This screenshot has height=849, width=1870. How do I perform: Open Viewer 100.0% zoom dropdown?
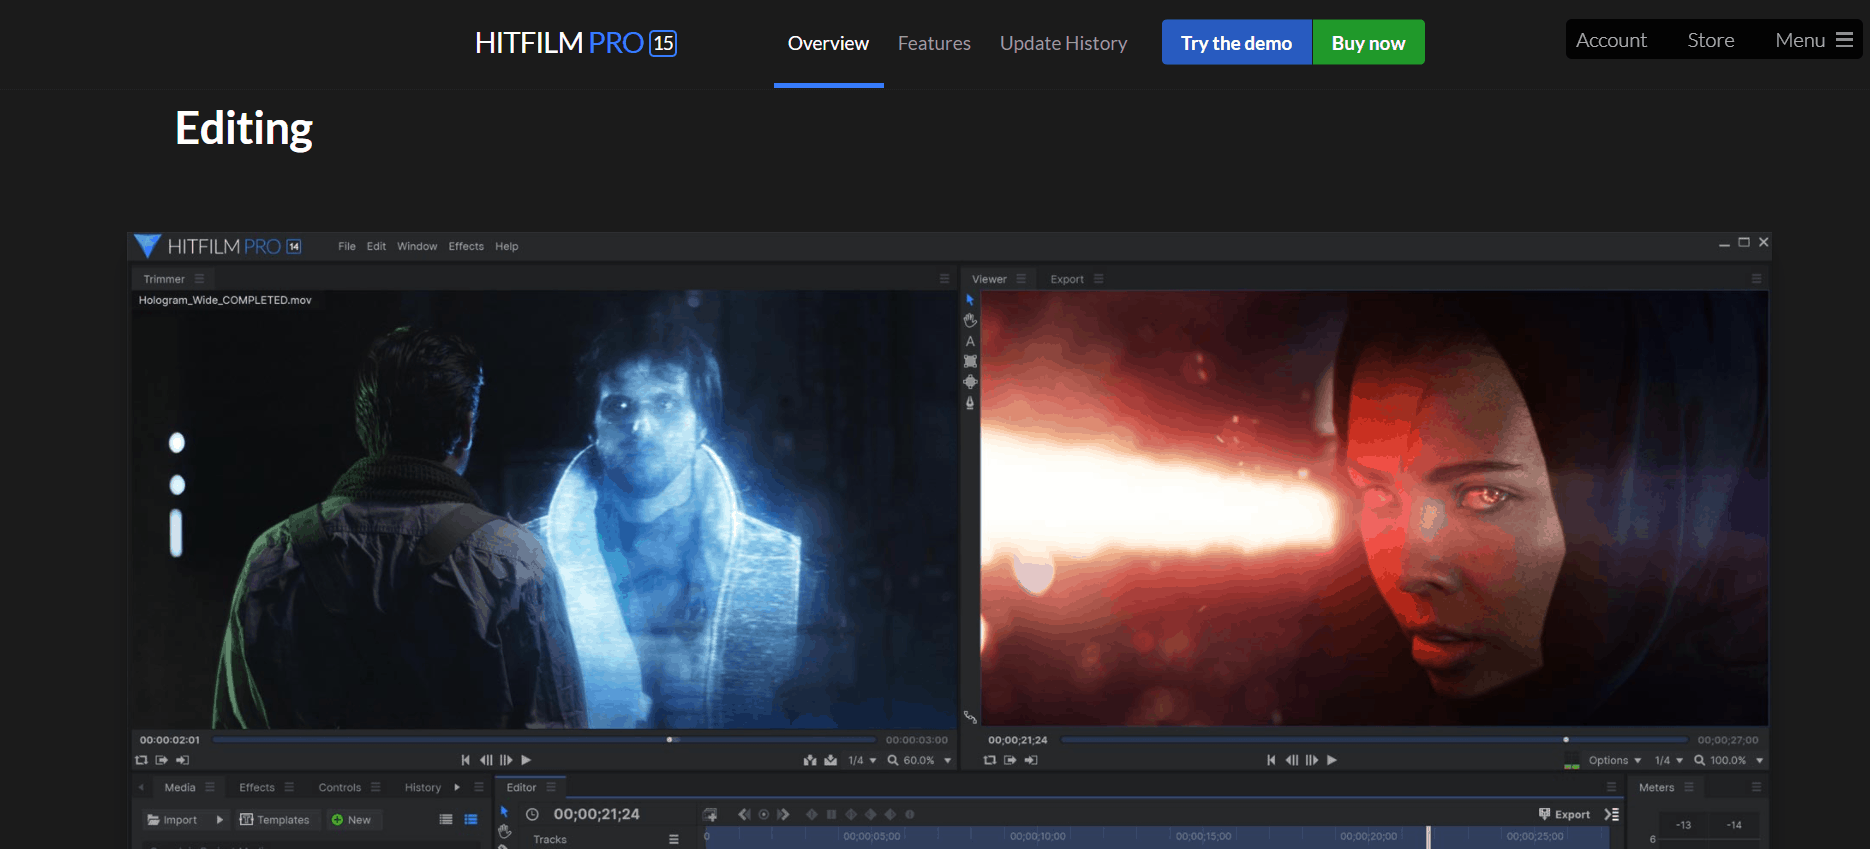(x=1728, y=760)
